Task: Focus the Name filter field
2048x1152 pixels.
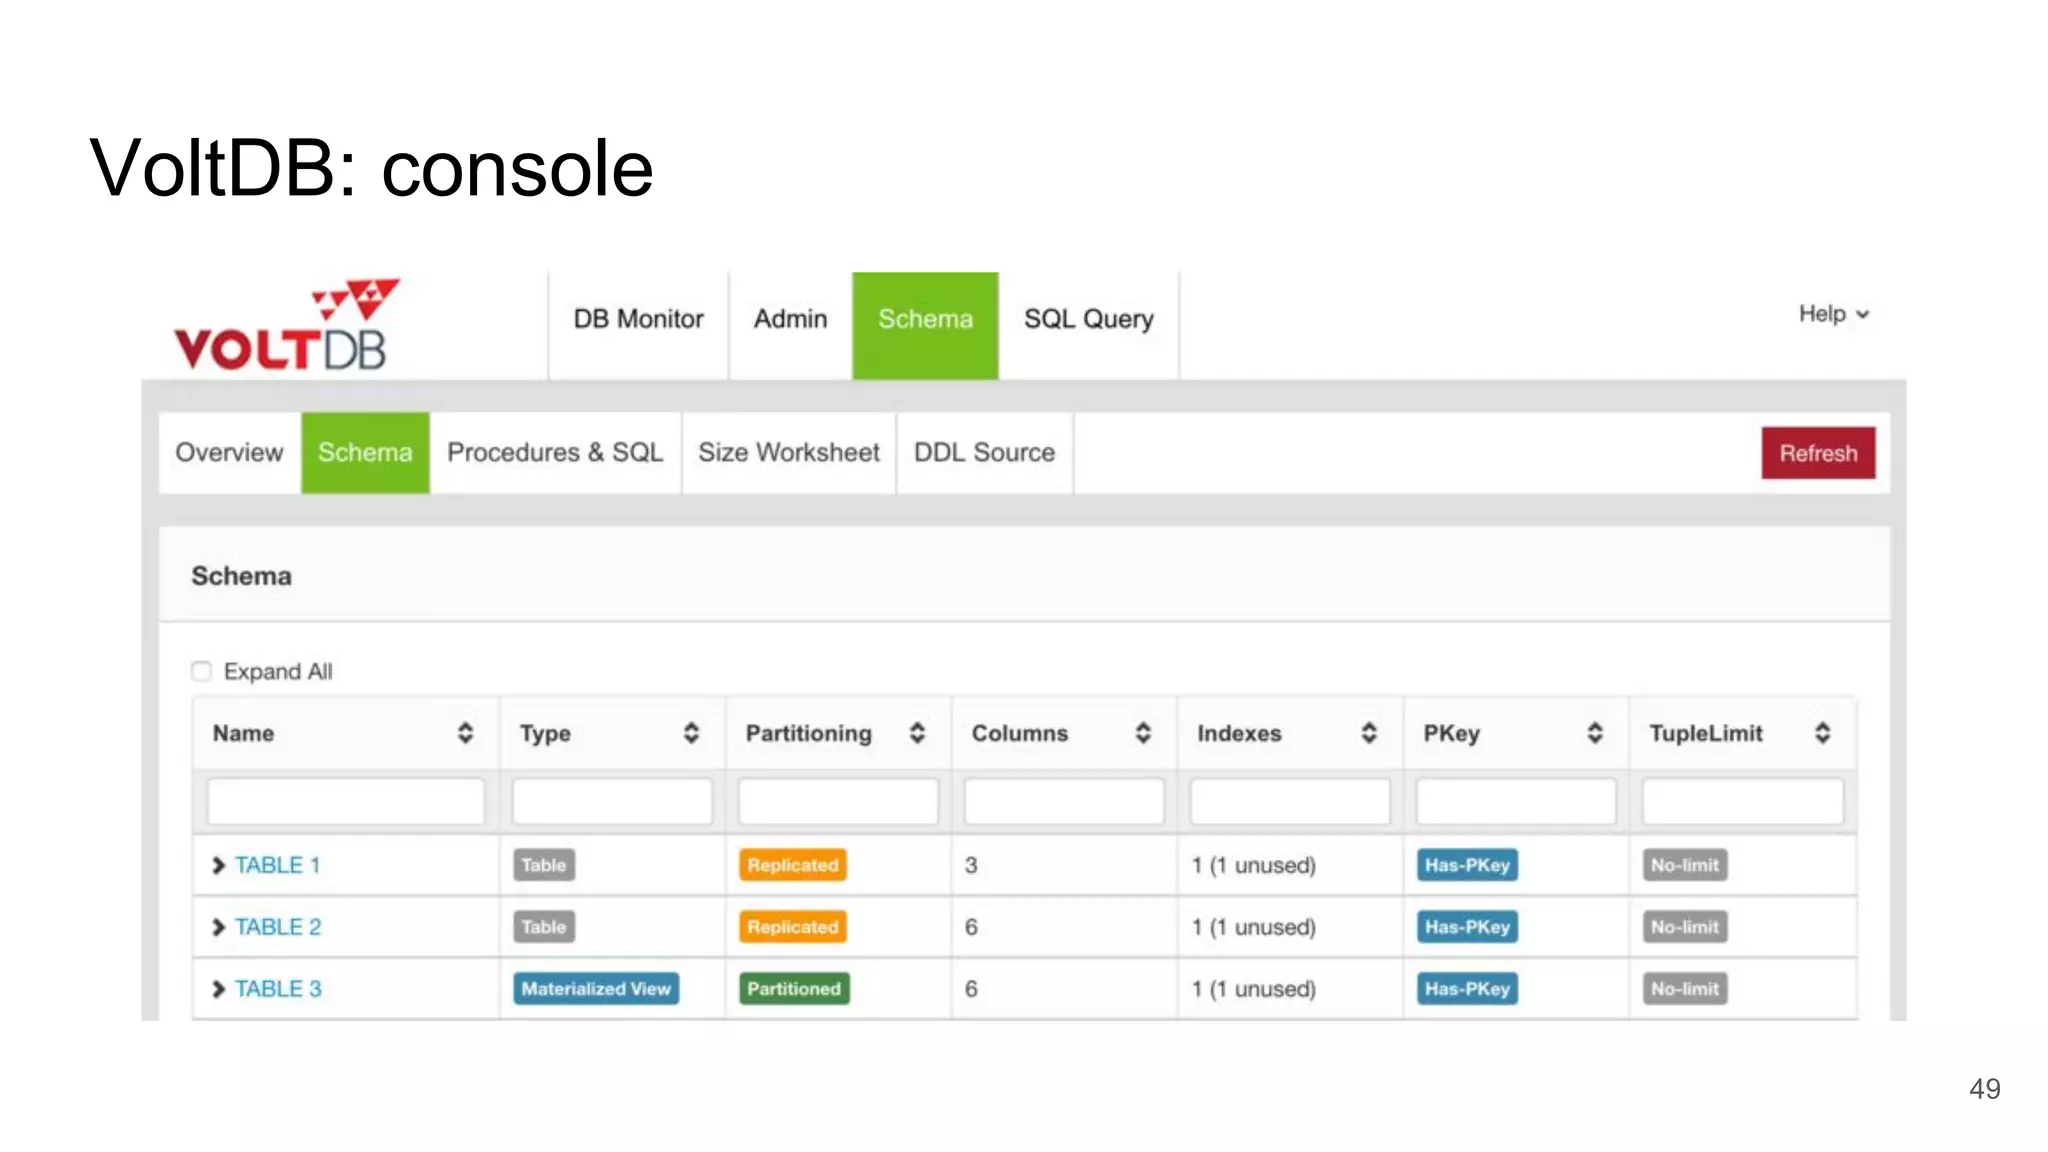Action: click(346, 802)
